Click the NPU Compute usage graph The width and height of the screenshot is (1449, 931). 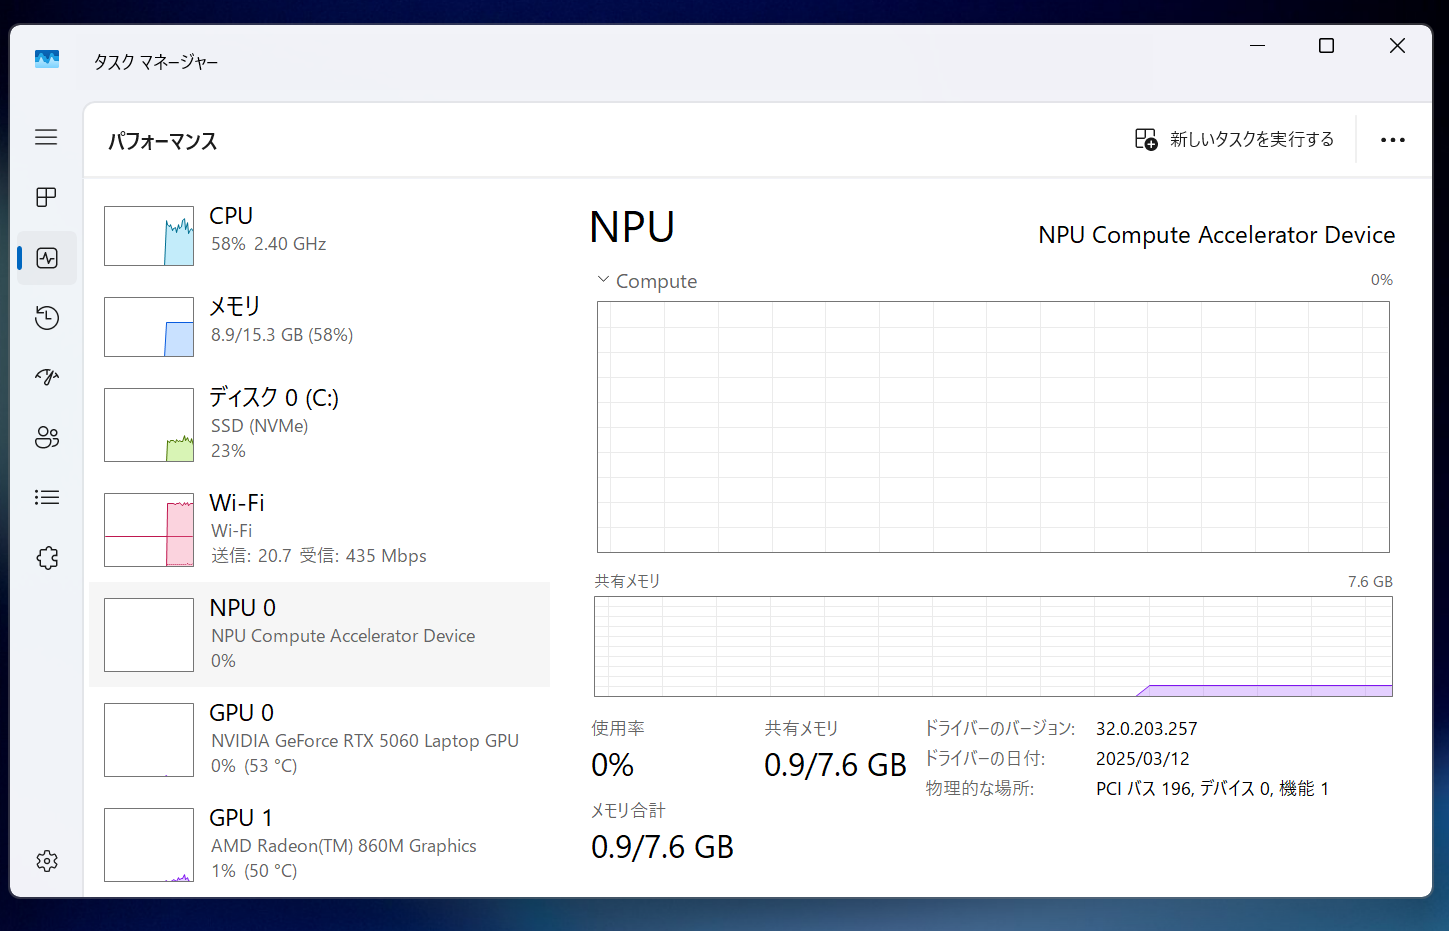992,427
